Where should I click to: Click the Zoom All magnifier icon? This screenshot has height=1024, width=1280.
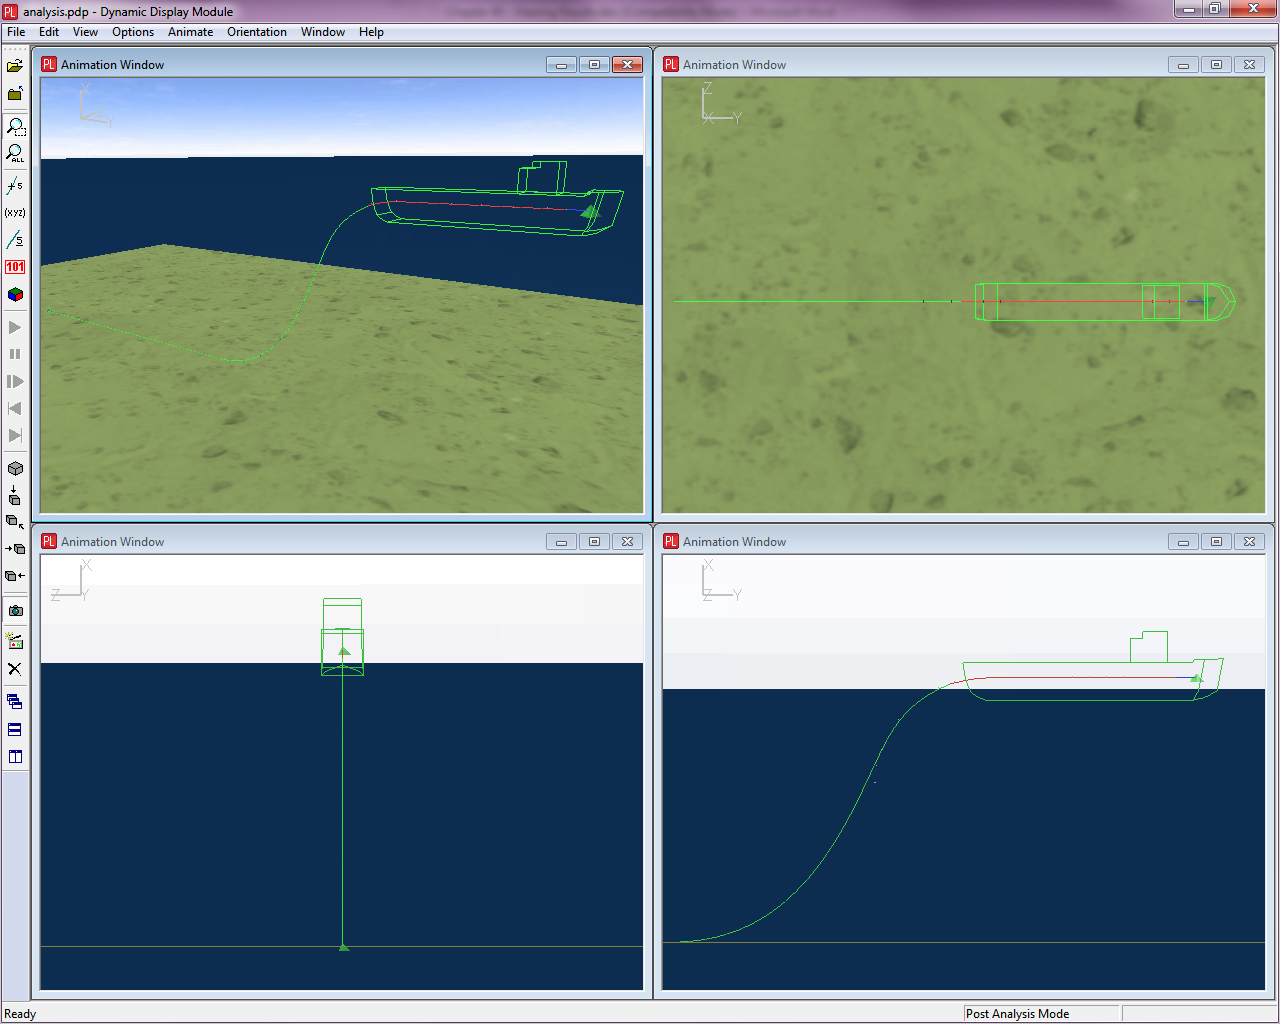coord(15,154)
